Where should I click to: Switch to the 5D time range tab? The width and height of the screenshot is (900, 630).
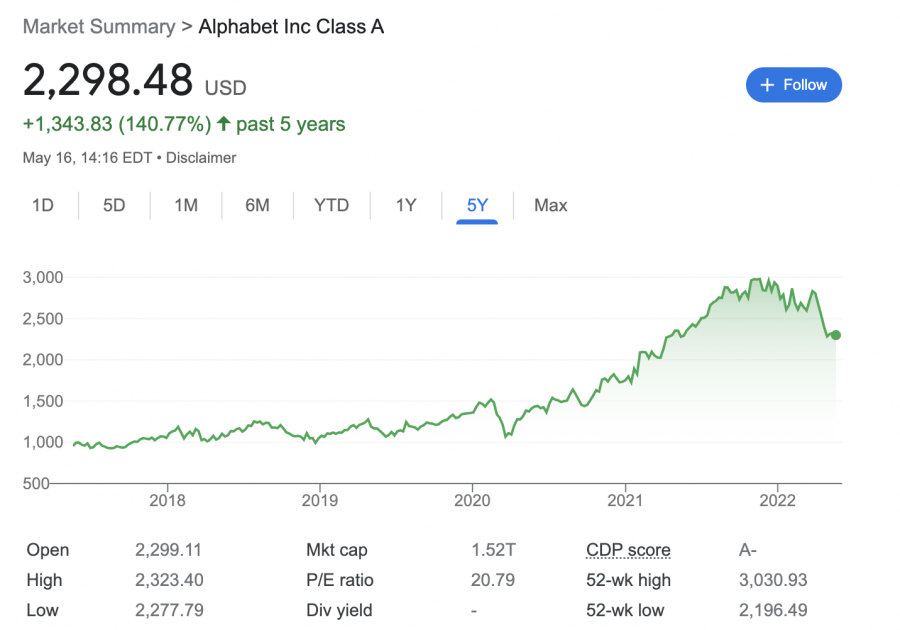113,205
